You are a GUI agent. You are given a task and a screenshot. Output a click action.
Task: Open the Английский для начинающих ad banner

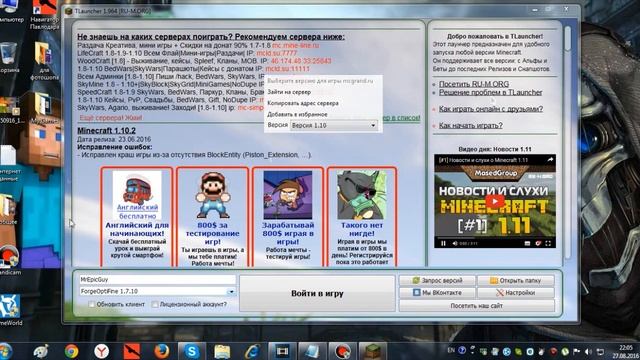[x=137, y=217]
